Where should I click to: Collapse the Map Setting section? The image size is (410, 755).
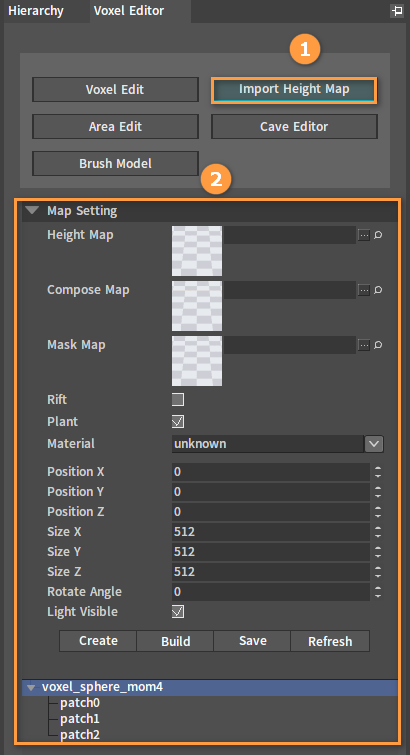point(33,211)
